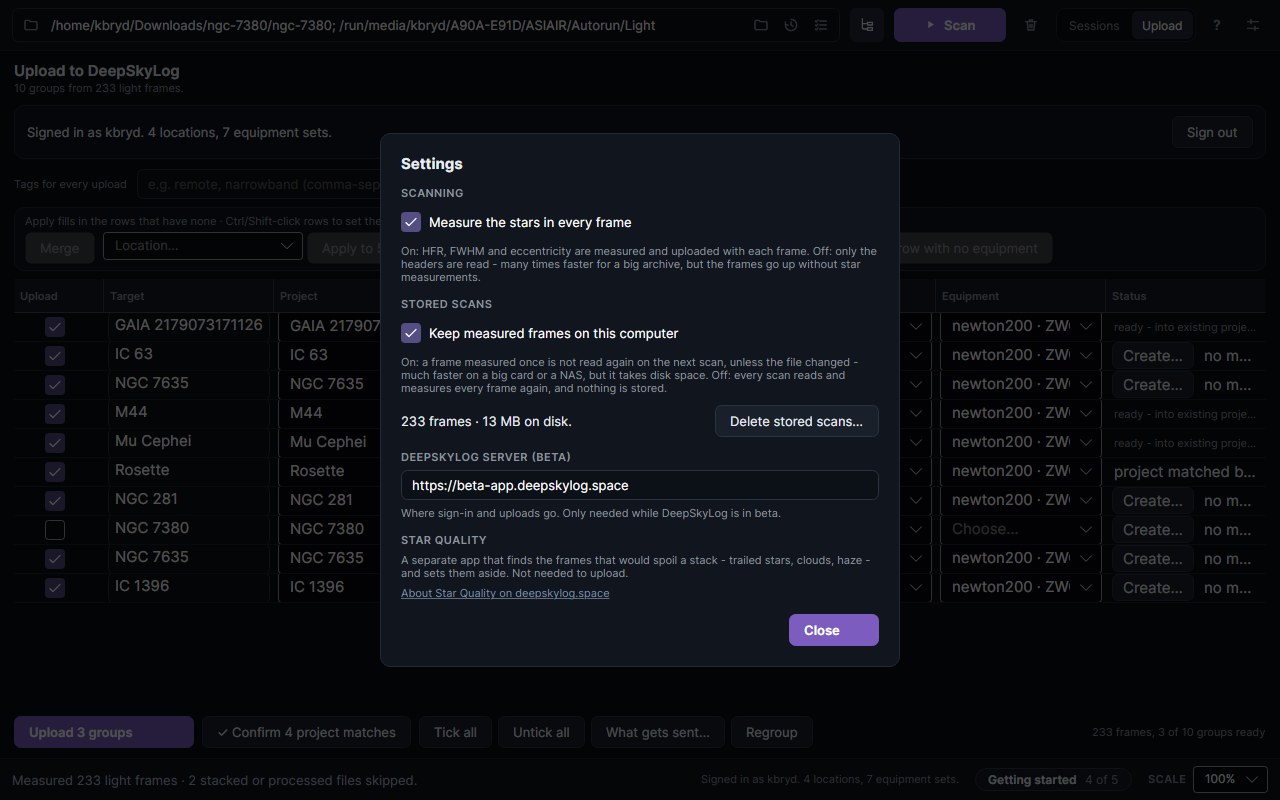The image size is (1280, 800).
Task: Click Confirm 4 project matches
Action: (306, 732)
